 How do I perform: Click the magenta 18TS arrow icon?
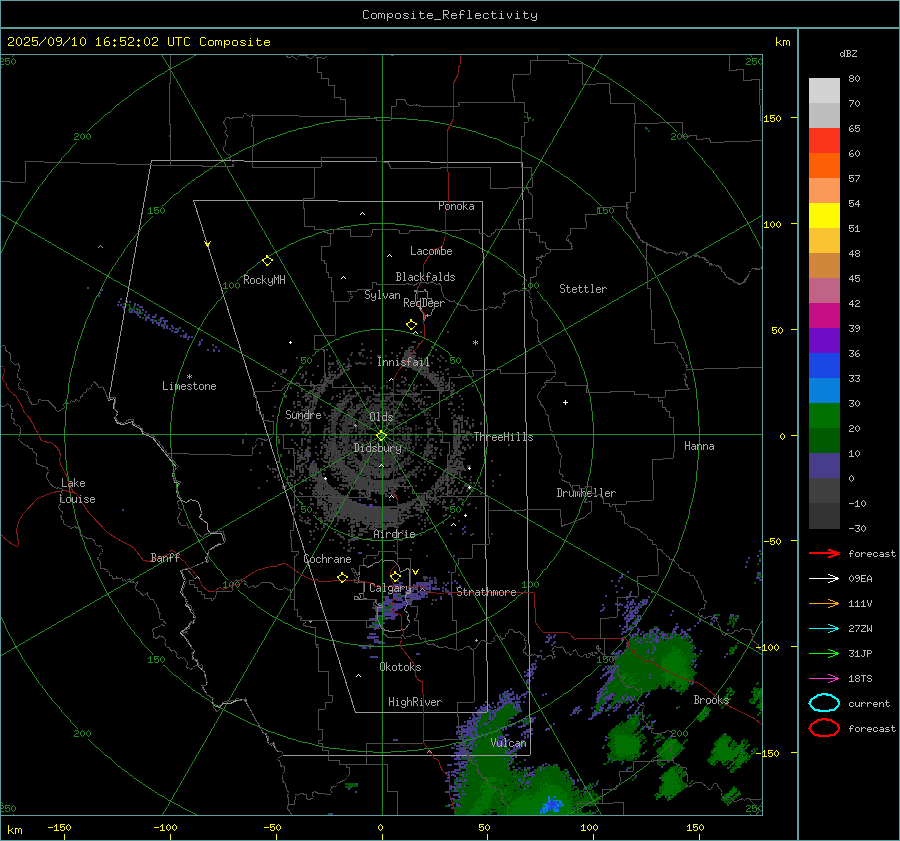(x=824, y=679)
